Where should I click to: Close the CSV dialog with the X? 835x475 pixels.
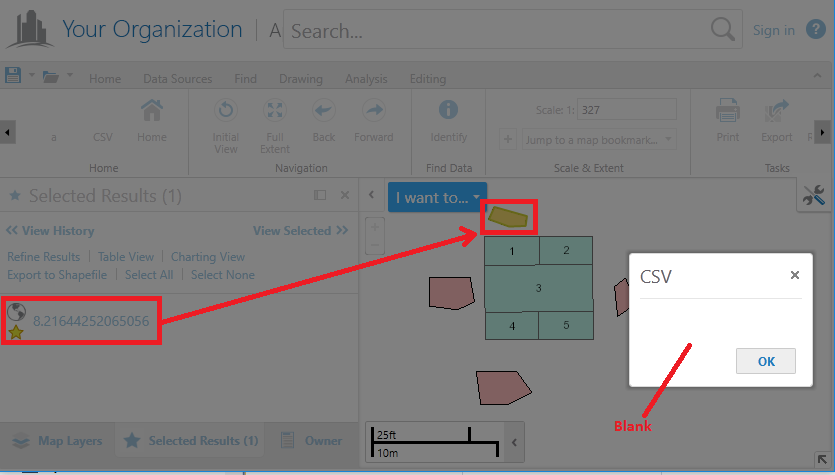795,275
